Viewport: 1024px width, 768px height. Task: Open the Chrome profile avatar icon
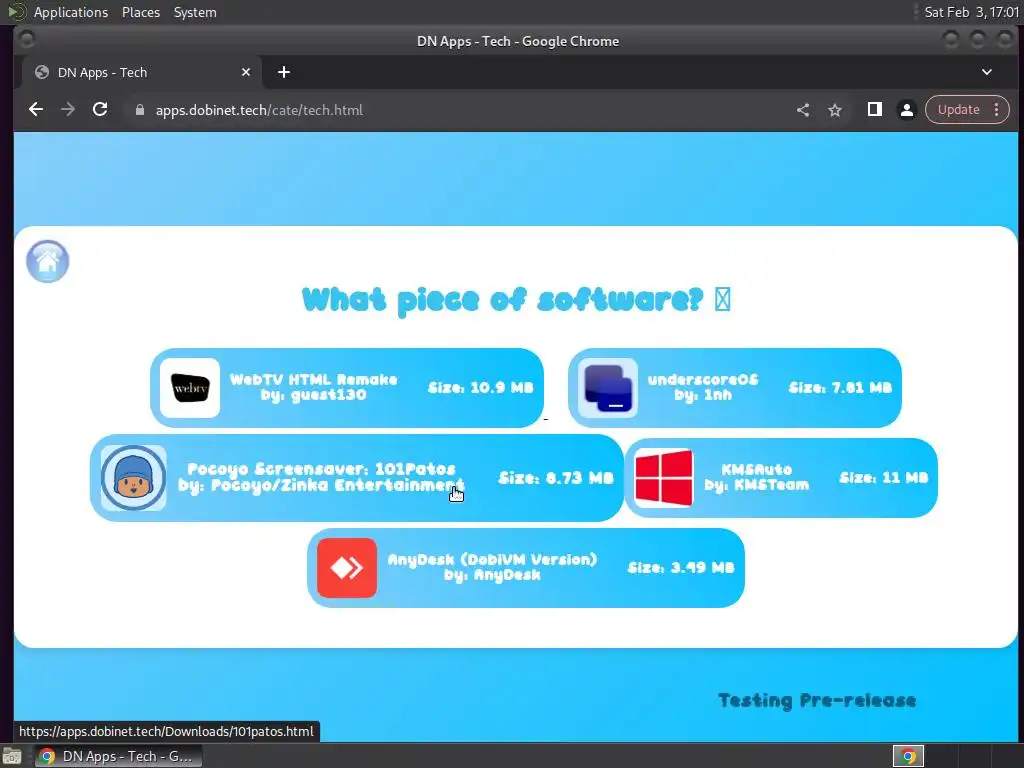[x=906, y=110]
